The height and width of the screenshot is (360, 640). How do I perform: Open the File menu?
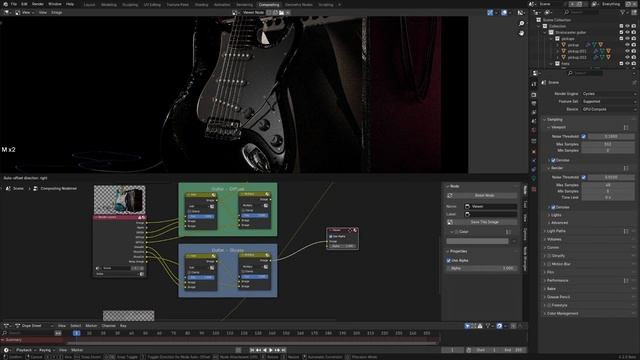point(14,4)
